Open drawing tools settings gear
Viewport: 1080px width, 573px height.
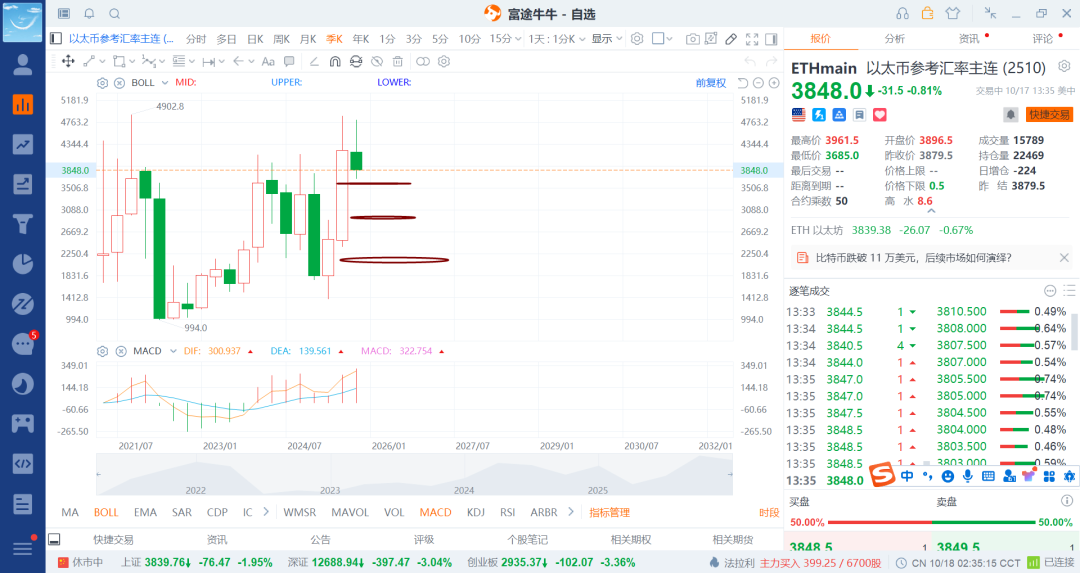(444, 61)
